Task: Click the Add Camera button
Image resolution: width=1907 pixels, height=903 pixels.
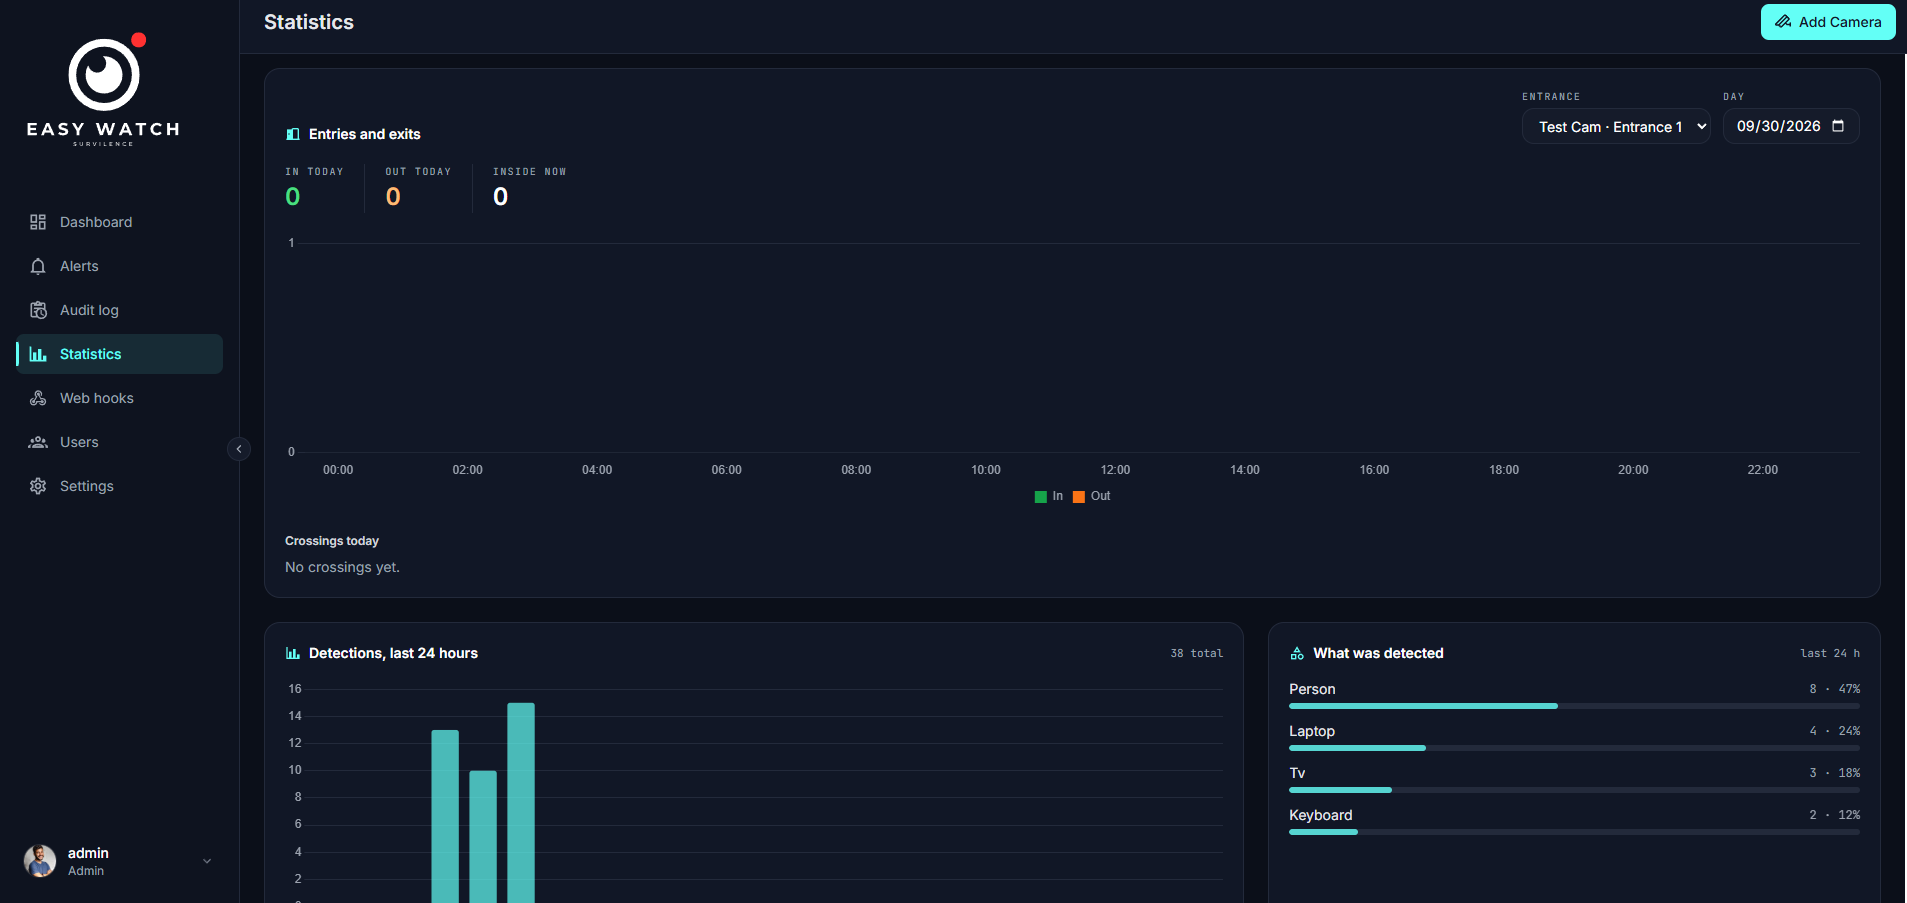Action: [x=1828, y=22]
